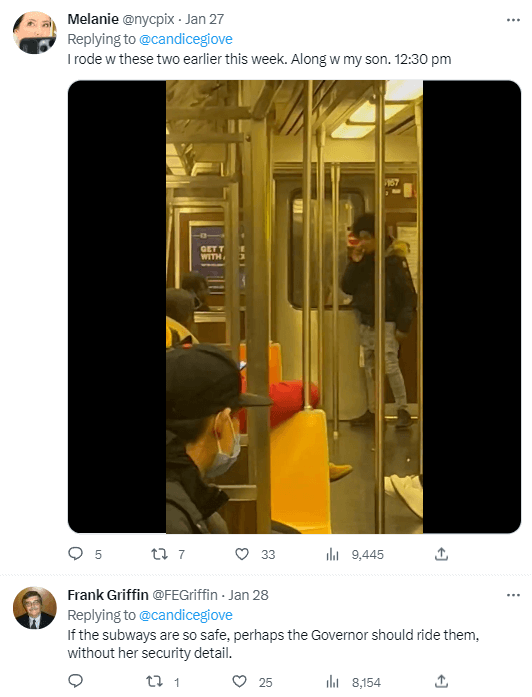Viewport: 532px width, 697px height.
Task: View analytics icon showing 9,445 views
Action: click(x=332, y=554)
